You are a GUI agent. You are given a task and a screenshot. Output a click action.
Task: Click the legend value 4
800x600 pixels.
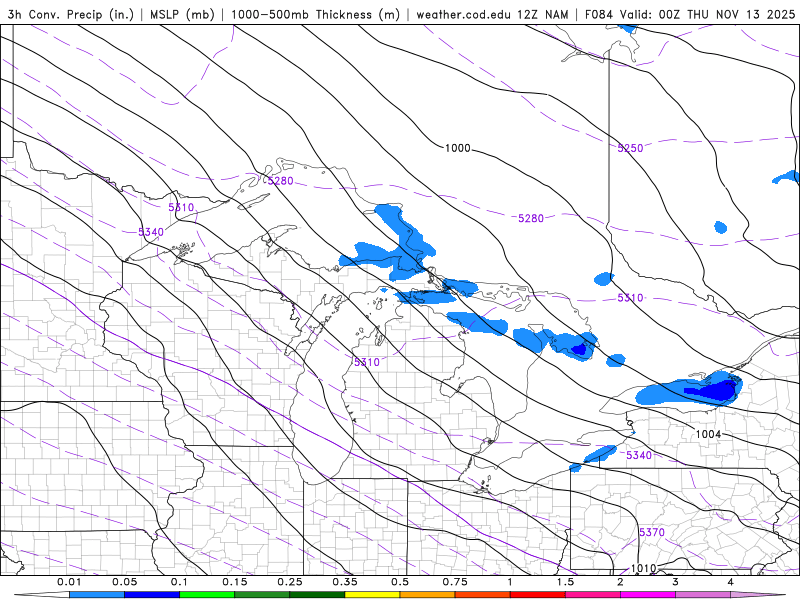coord(730,582)
